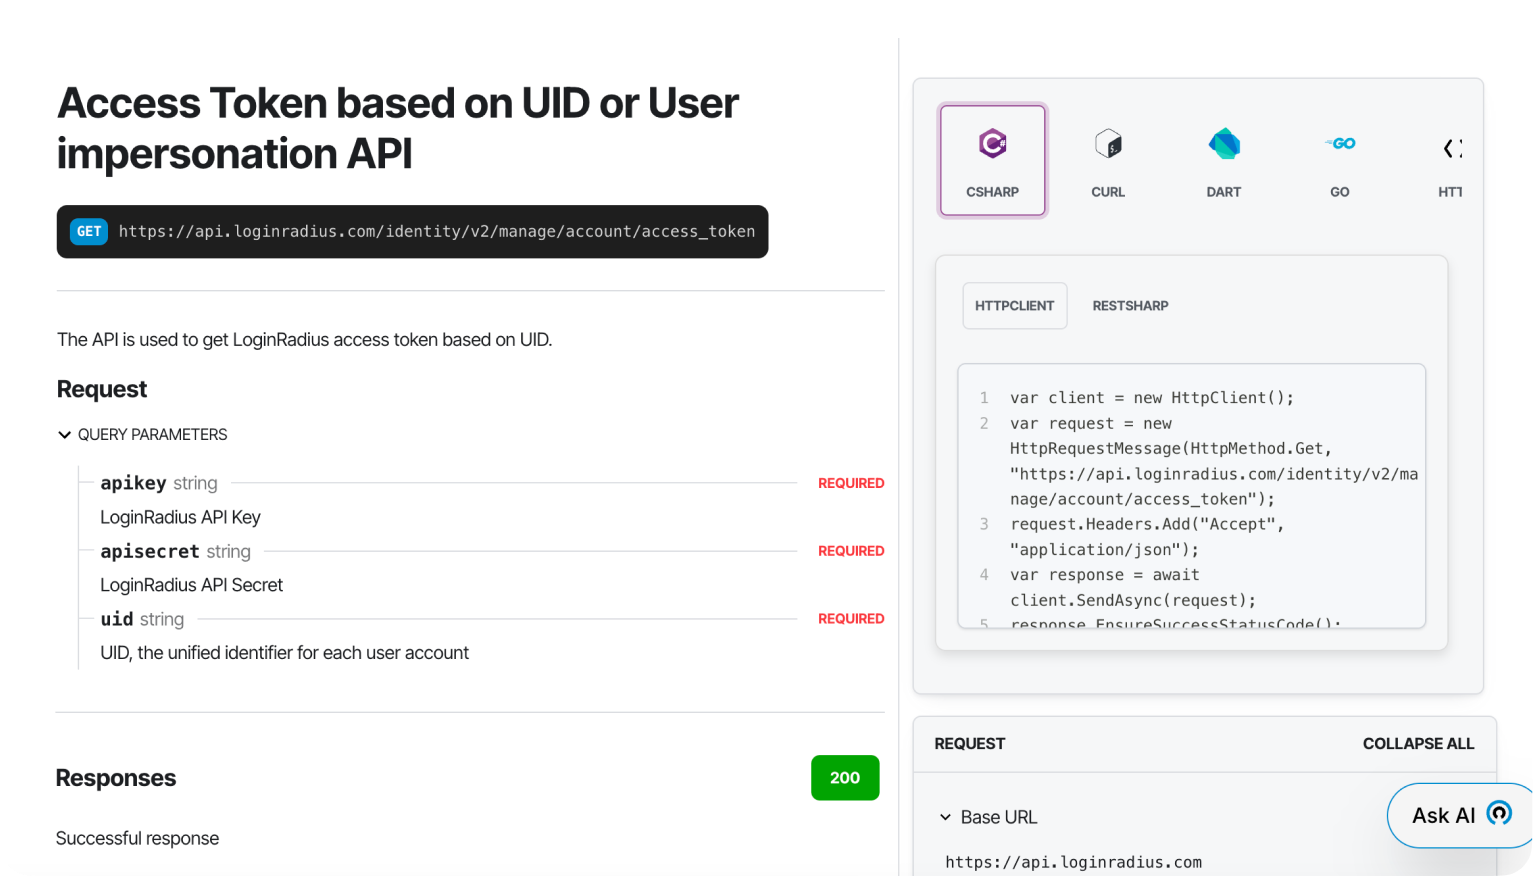
Task: Select the GO language icon
Action: [1340, 160]
